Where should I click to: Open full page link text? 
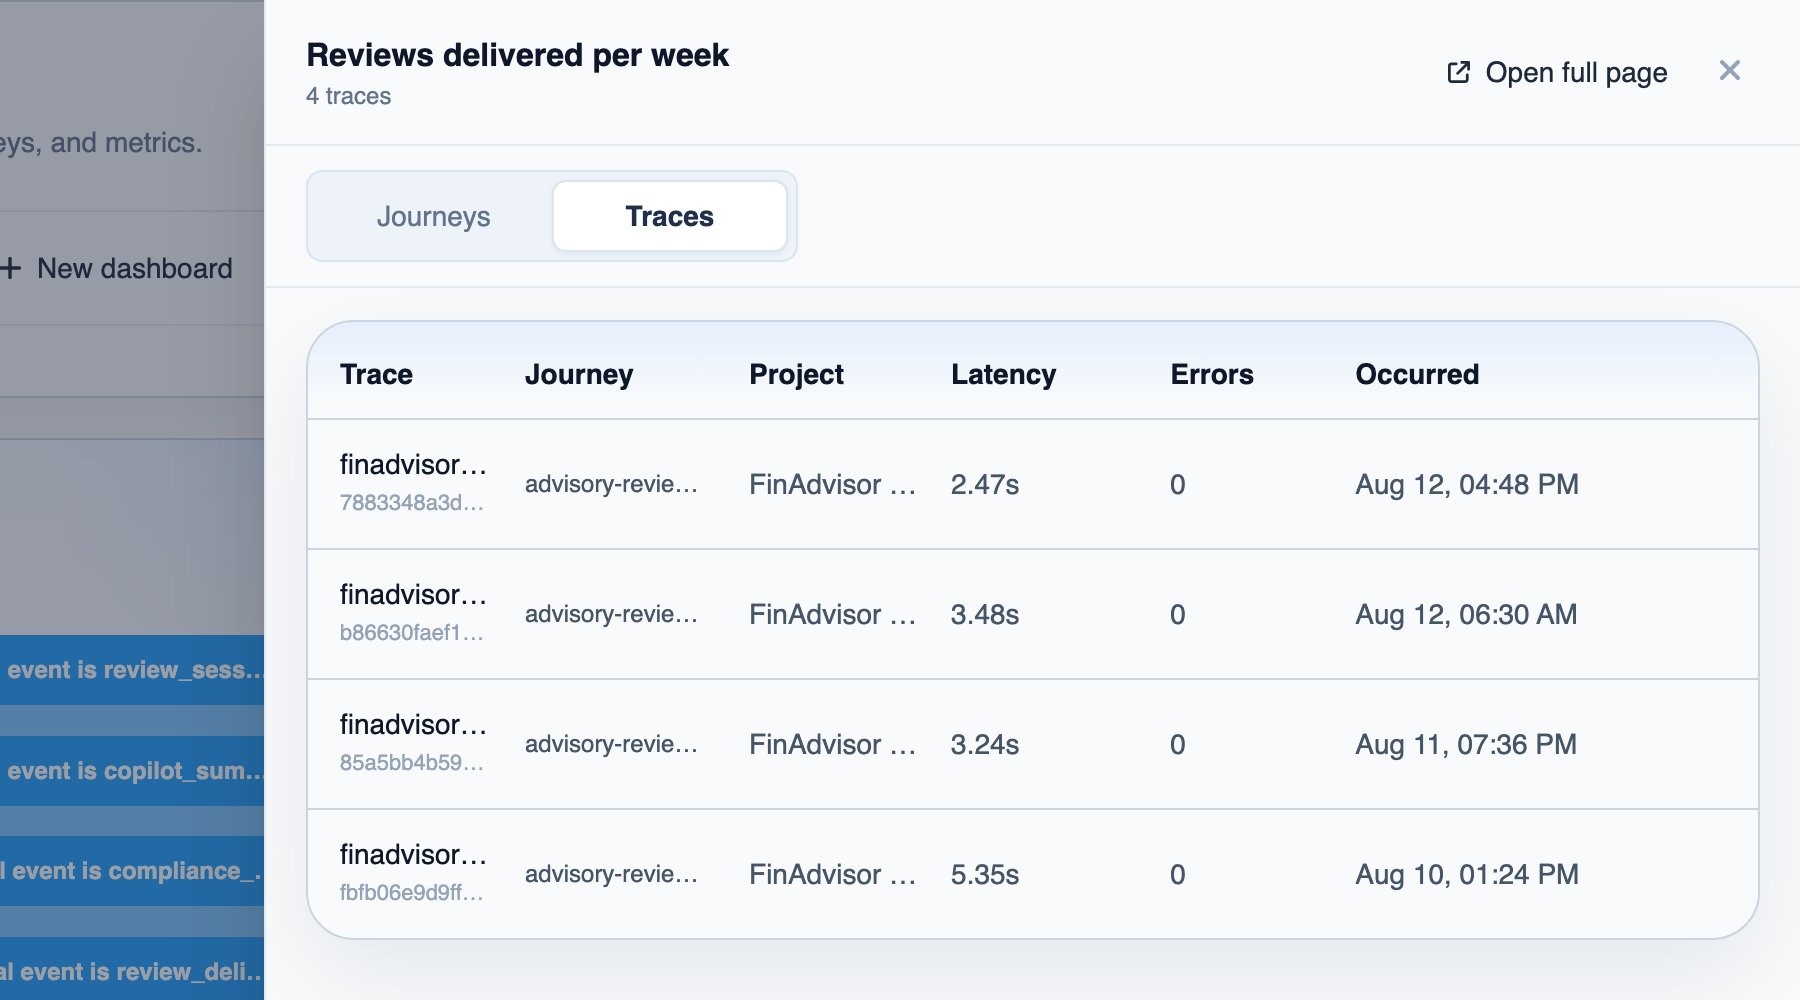[1576, 73]
